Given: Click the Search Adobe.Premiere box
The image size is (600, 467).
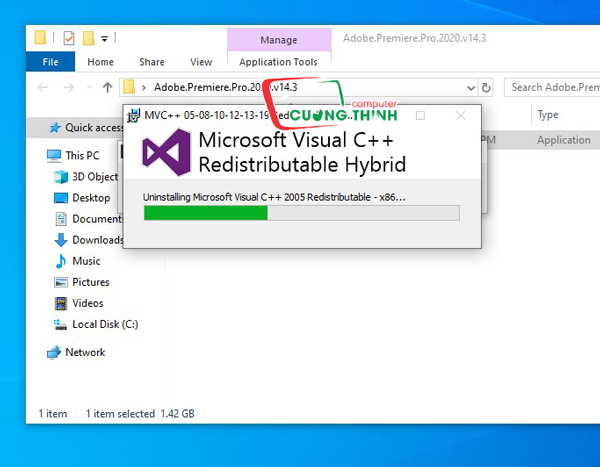Looking at the screenshot, I should click(552, 87).
